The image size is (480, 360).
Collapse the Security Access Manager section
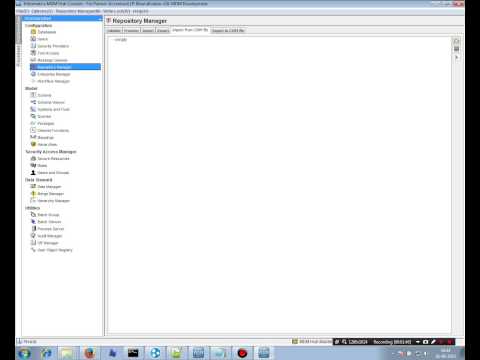coord(51,152)
